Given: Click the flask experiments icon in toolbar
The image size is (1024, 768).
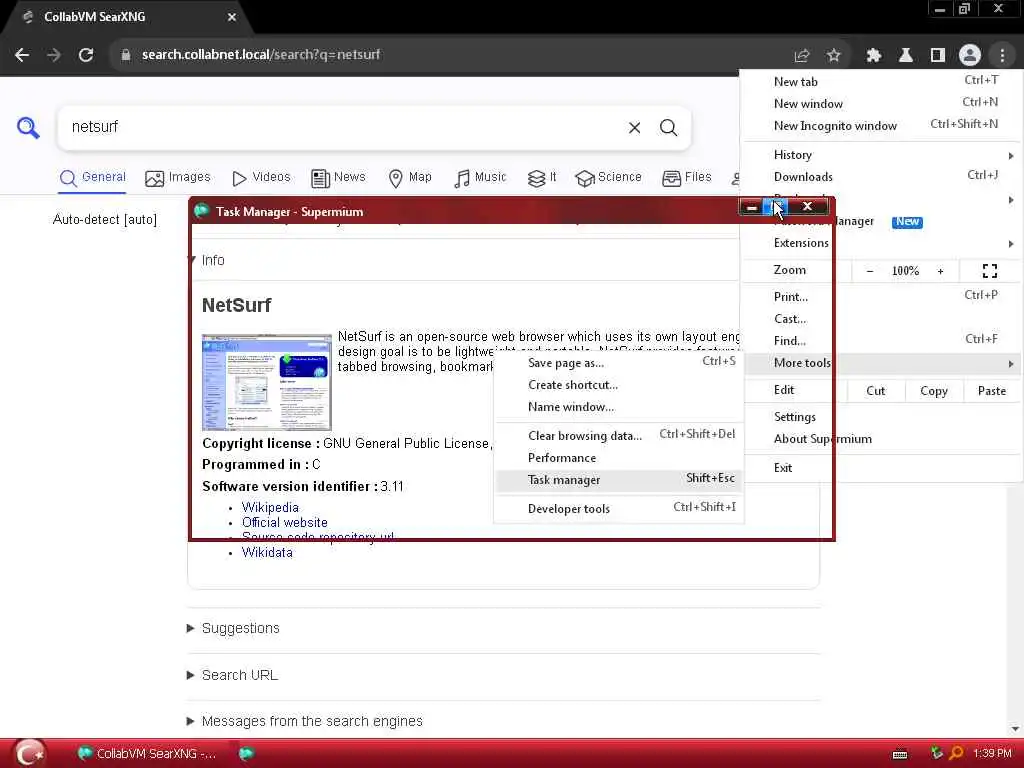Looking at the screenshot, I should tap(905, 56).
